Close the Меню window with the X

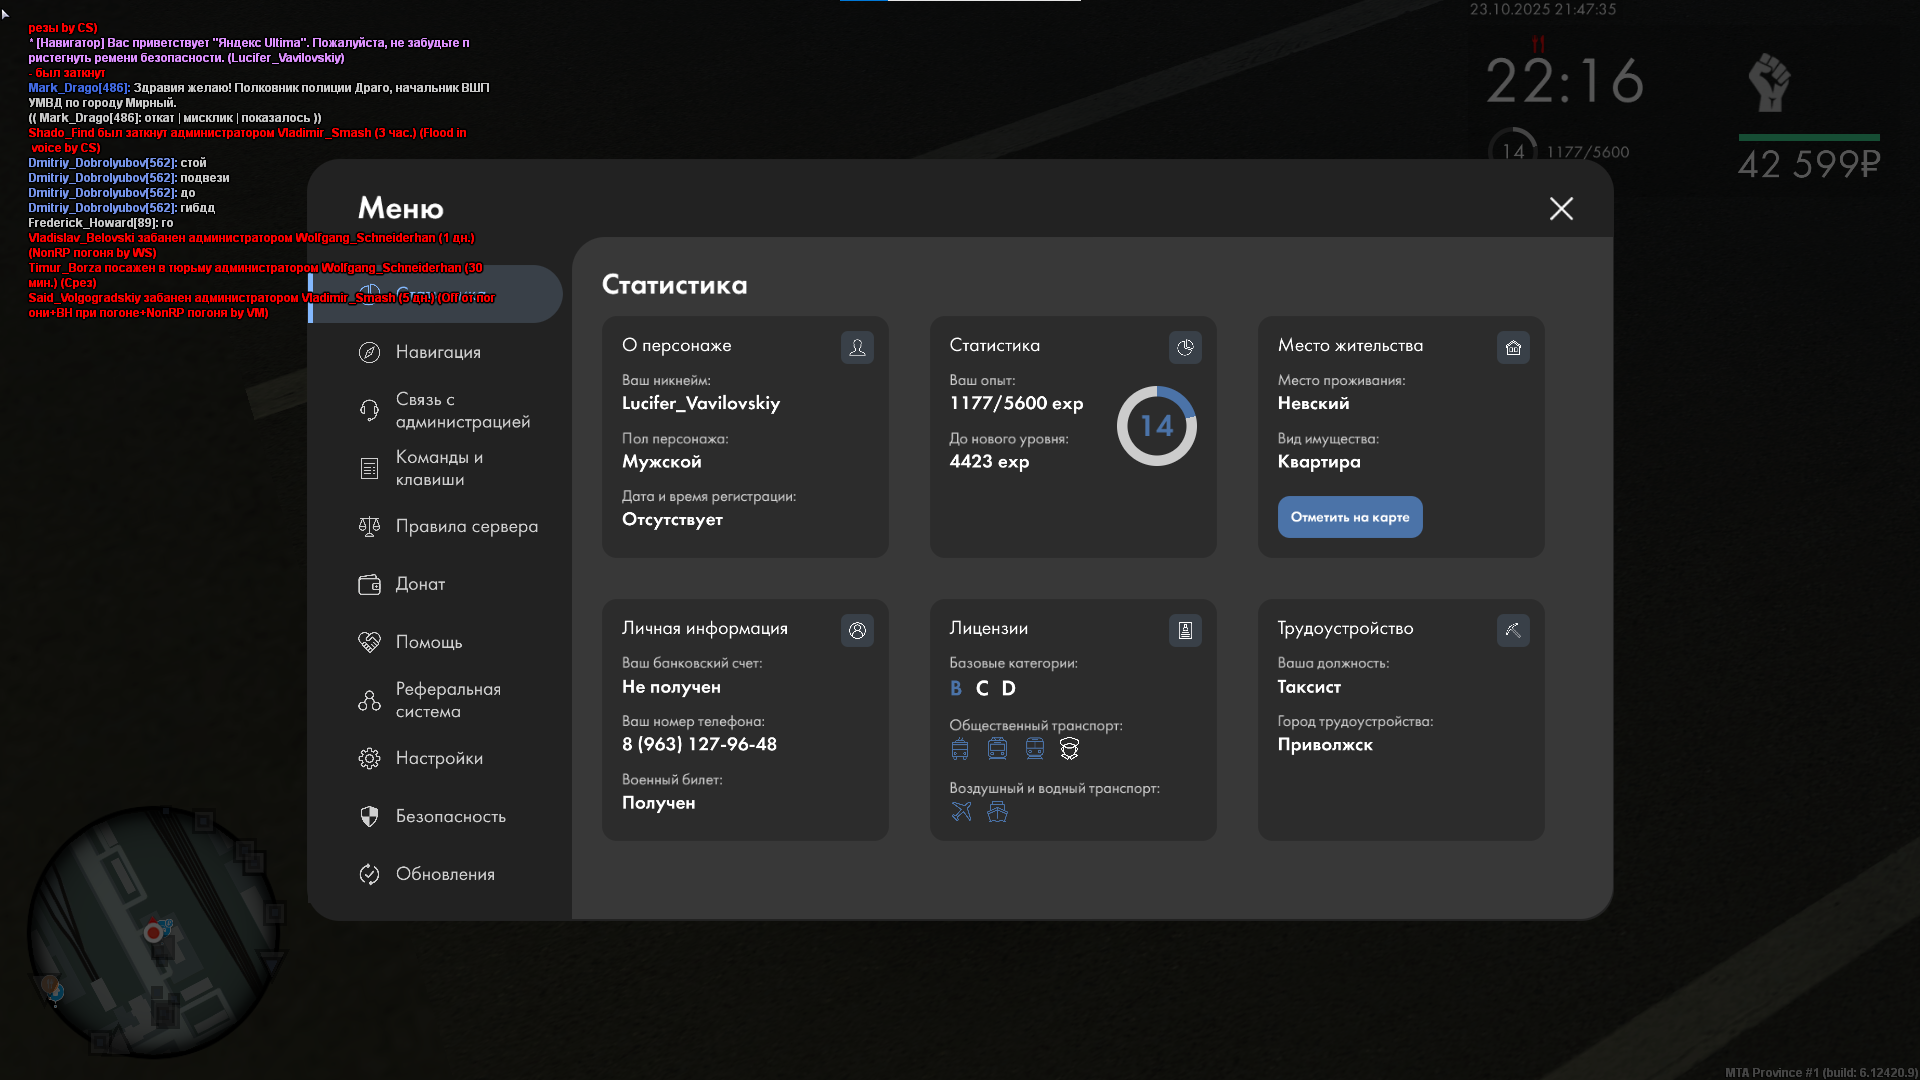coord(1561,208)
